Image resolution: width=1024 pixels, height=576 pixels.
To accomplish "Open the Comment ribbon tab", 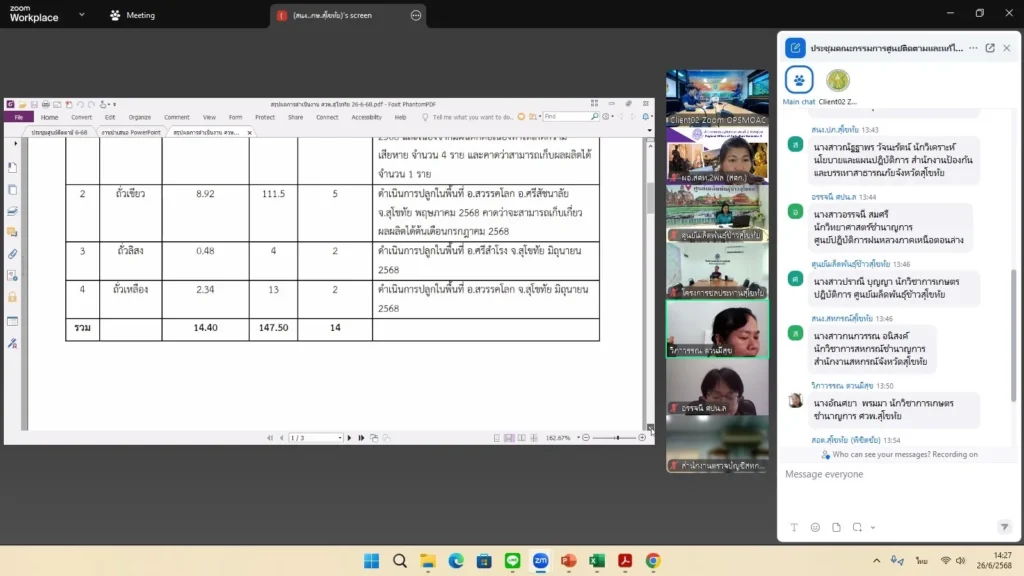I will (x=176, y=118).
